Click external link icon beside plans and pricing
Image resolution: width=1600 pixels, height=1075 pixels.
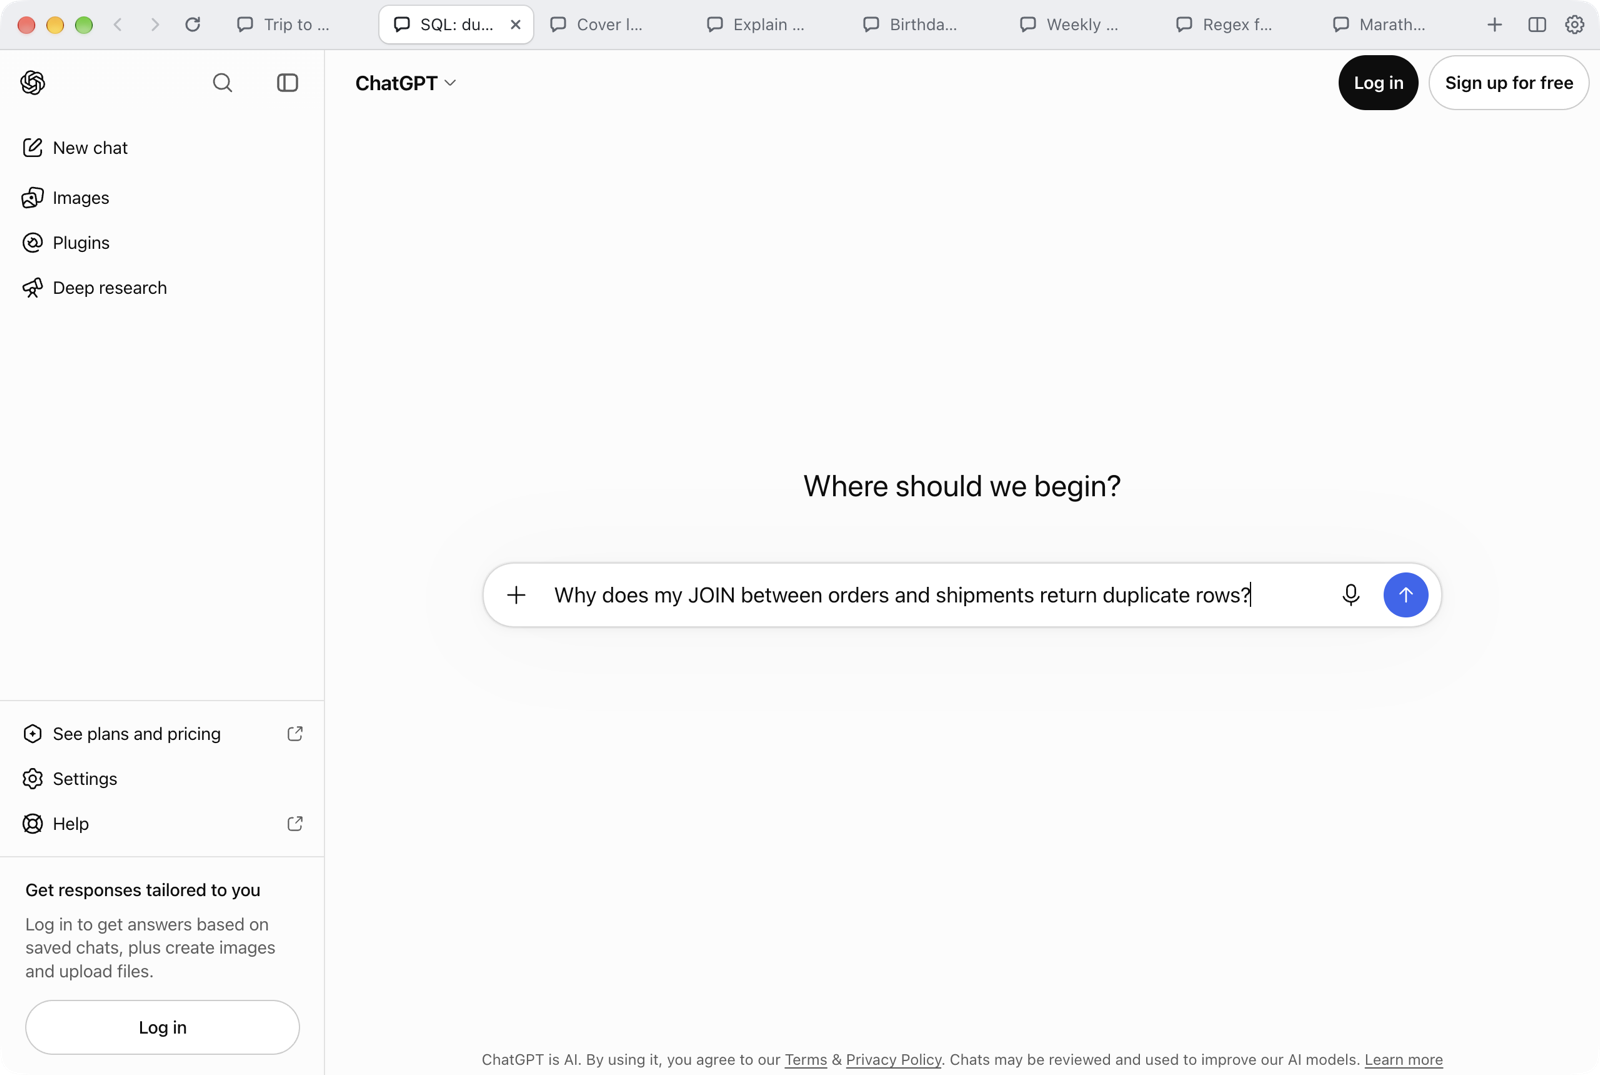pos(295,734)
